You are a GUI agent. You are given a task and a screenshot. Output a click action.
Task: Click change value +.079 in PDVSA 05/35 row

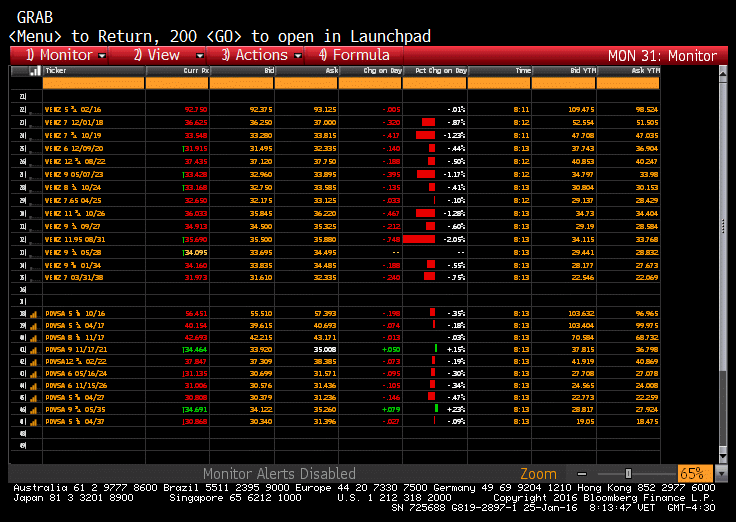click(391, 410)
